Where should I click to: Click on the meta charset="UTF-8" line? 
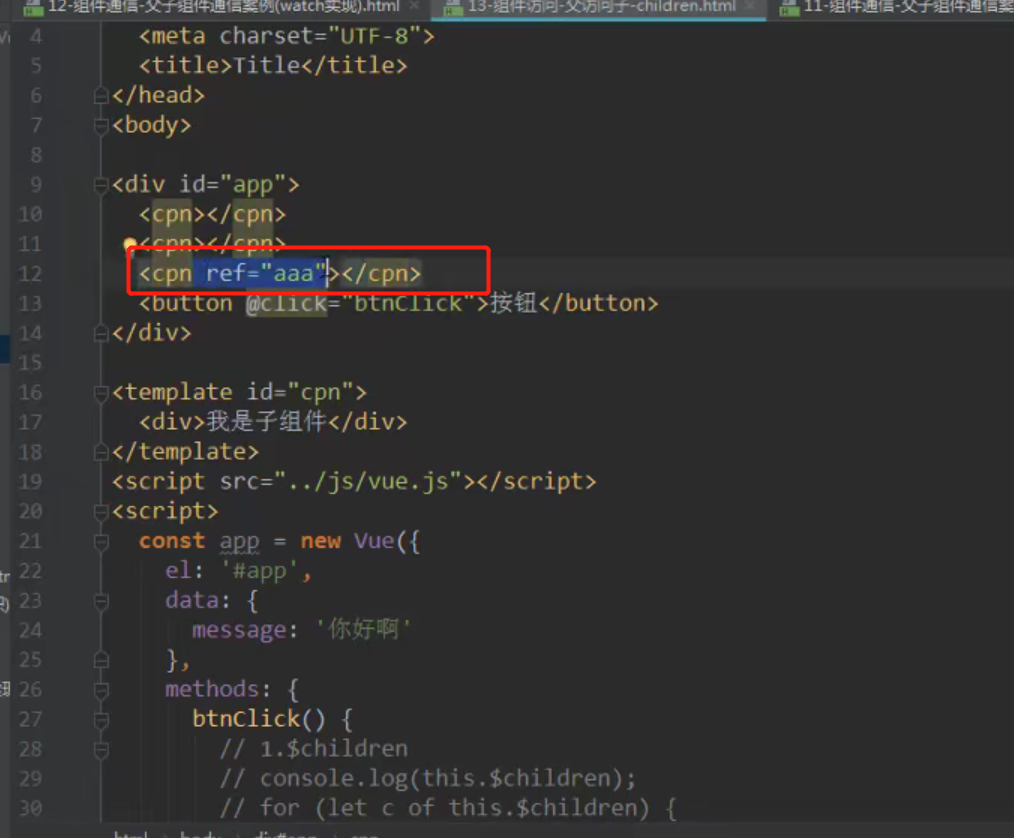point(286,36)
